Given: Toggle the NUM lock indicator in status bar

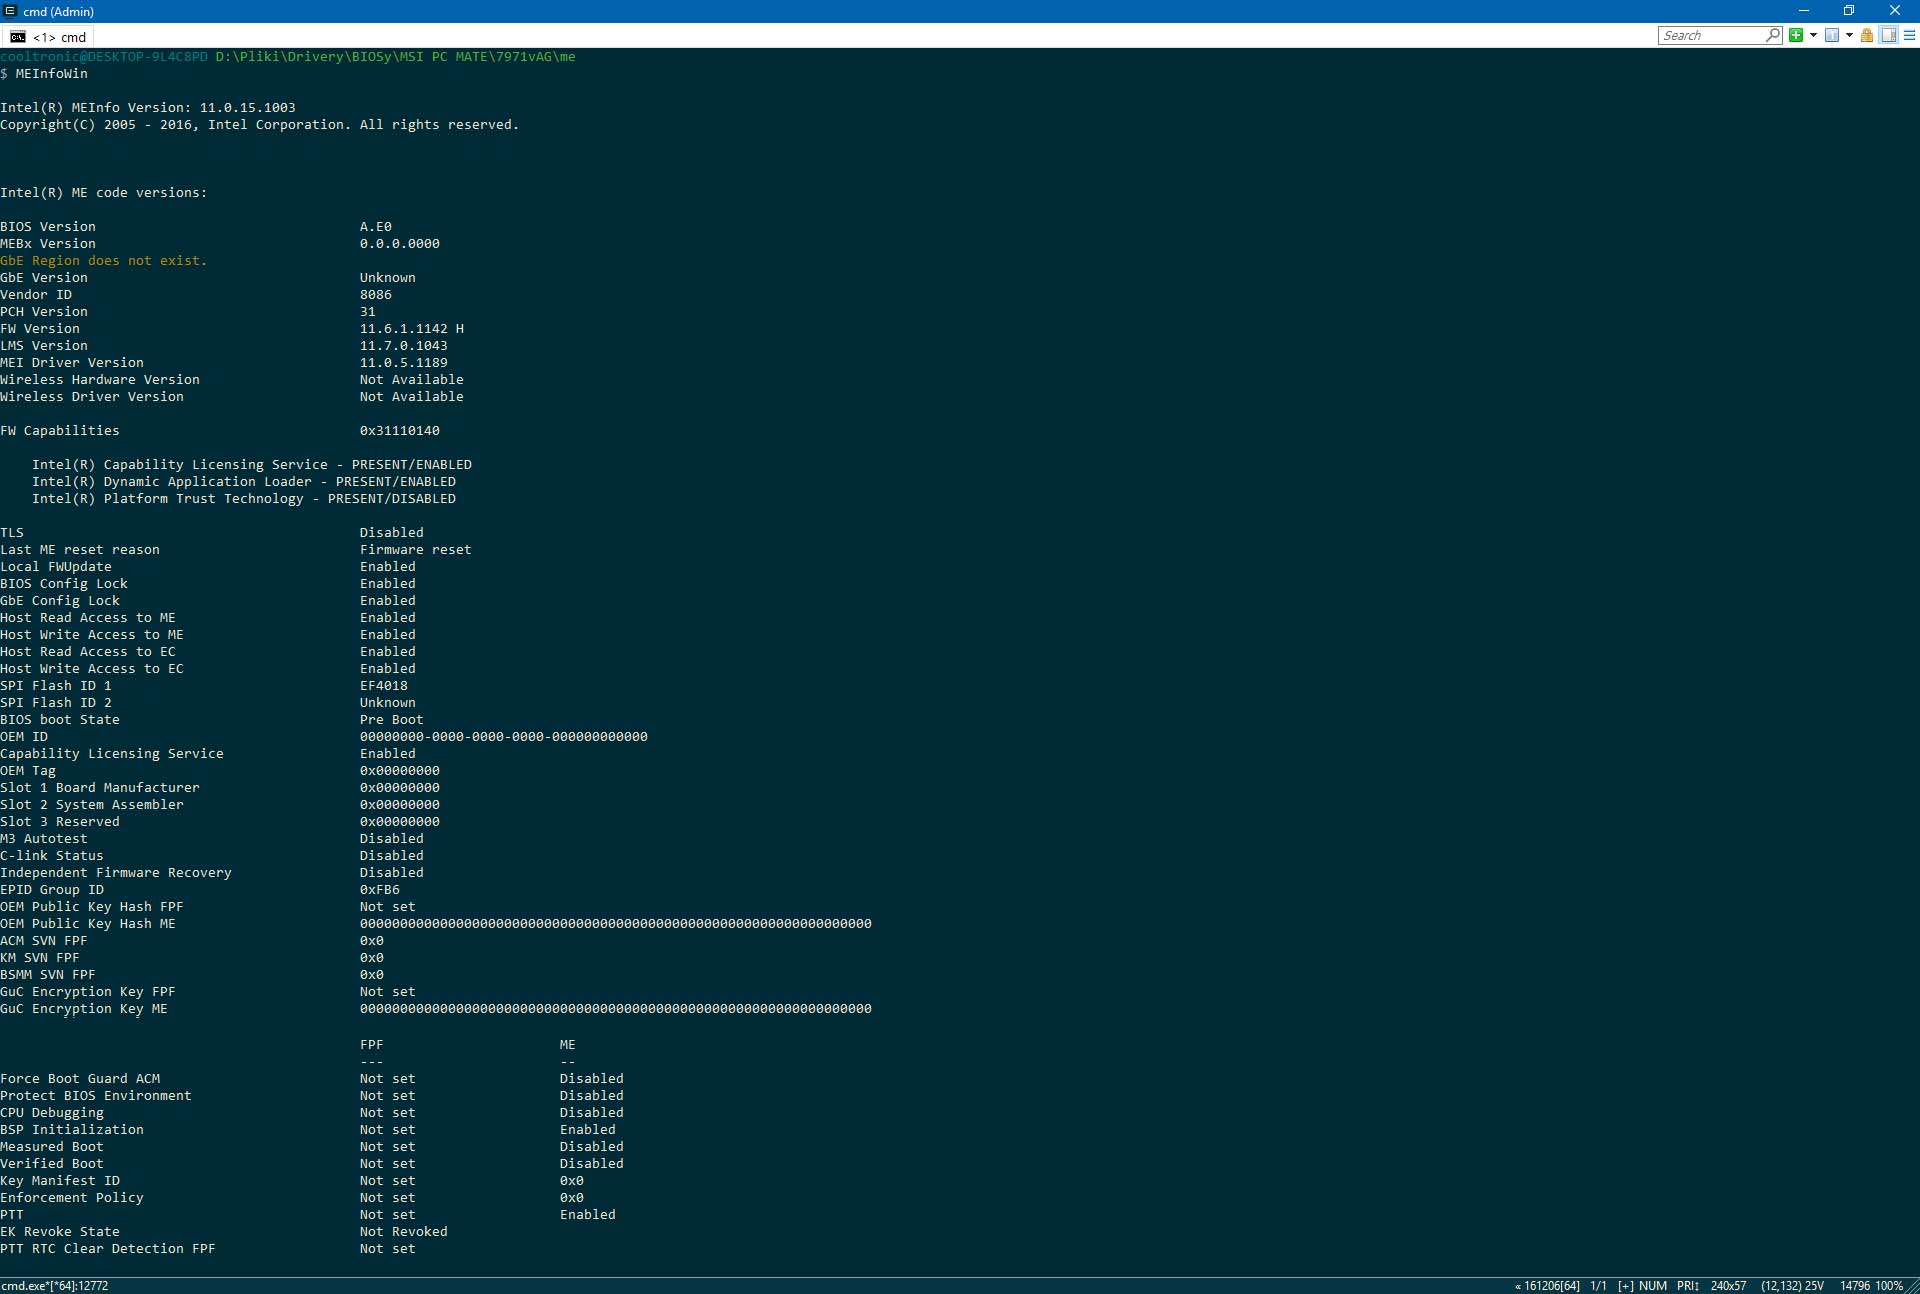Looking at the screenshot, I should 1653,1286.
